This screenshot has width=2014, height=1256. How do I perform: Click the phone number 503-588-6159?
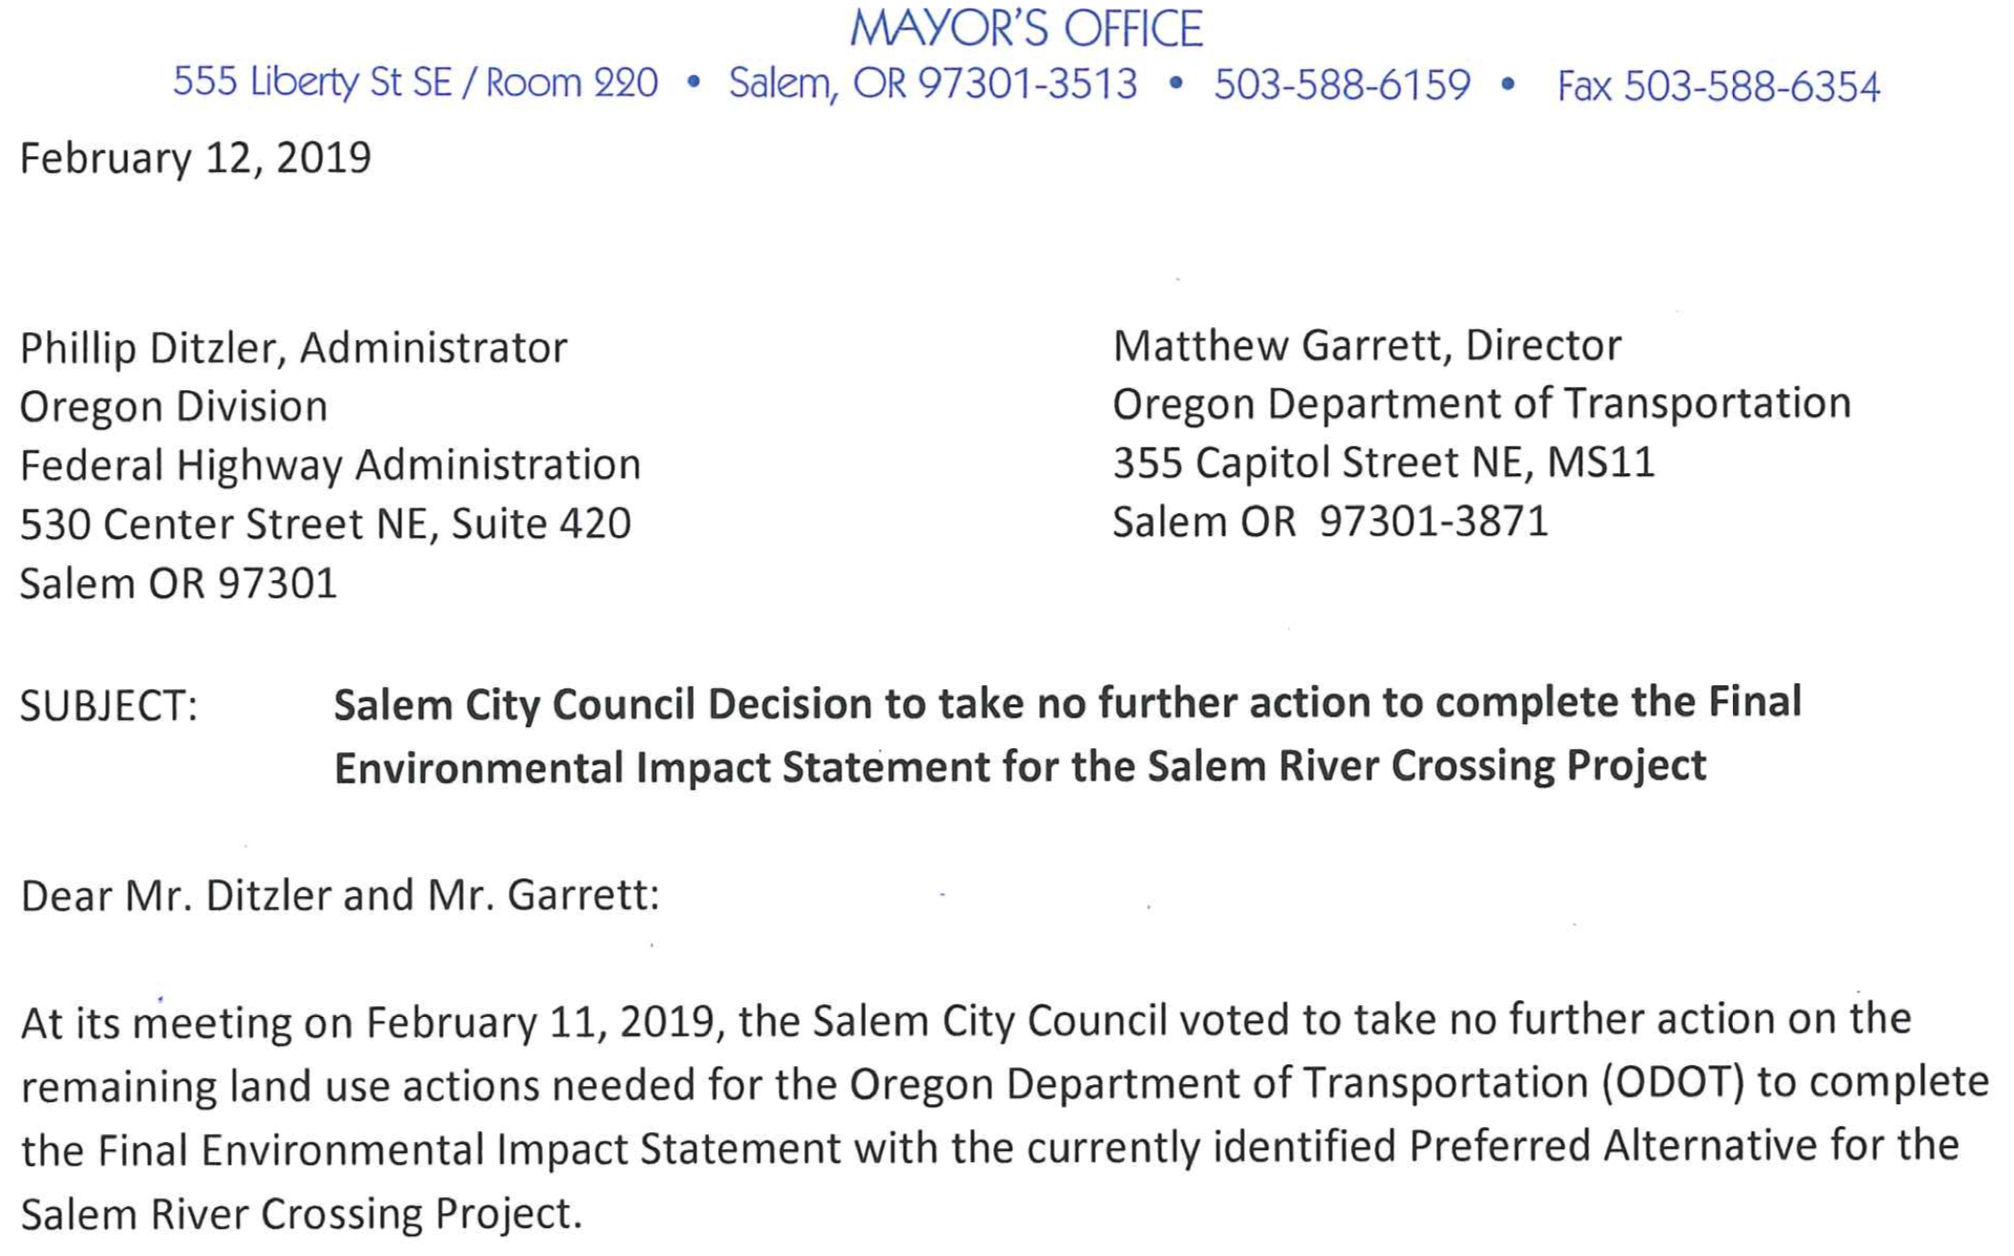(1341, 86)
